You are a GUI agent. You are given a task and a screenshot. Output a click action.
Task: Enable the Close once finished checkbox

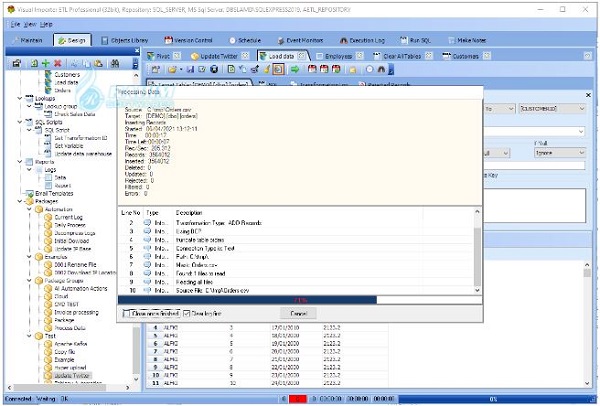[x=125, y=313]
